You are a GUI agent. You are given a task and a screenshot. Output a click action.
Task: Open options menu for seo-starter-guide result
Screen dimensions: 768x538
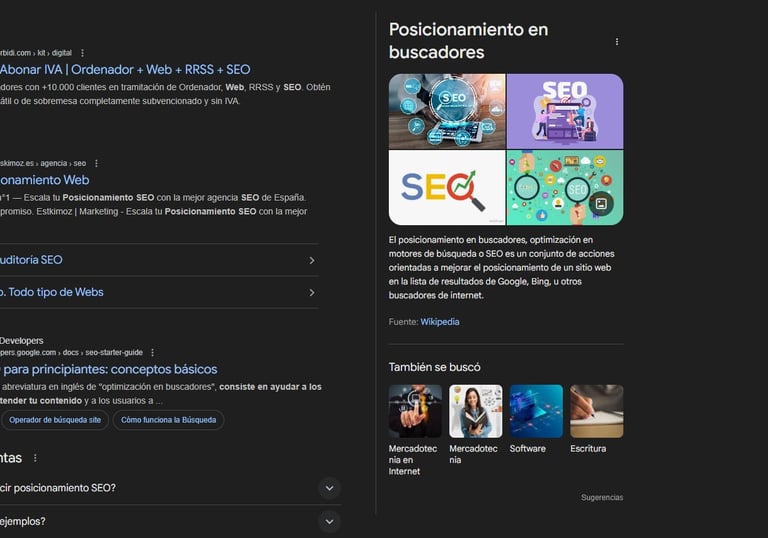click(152, 352)
